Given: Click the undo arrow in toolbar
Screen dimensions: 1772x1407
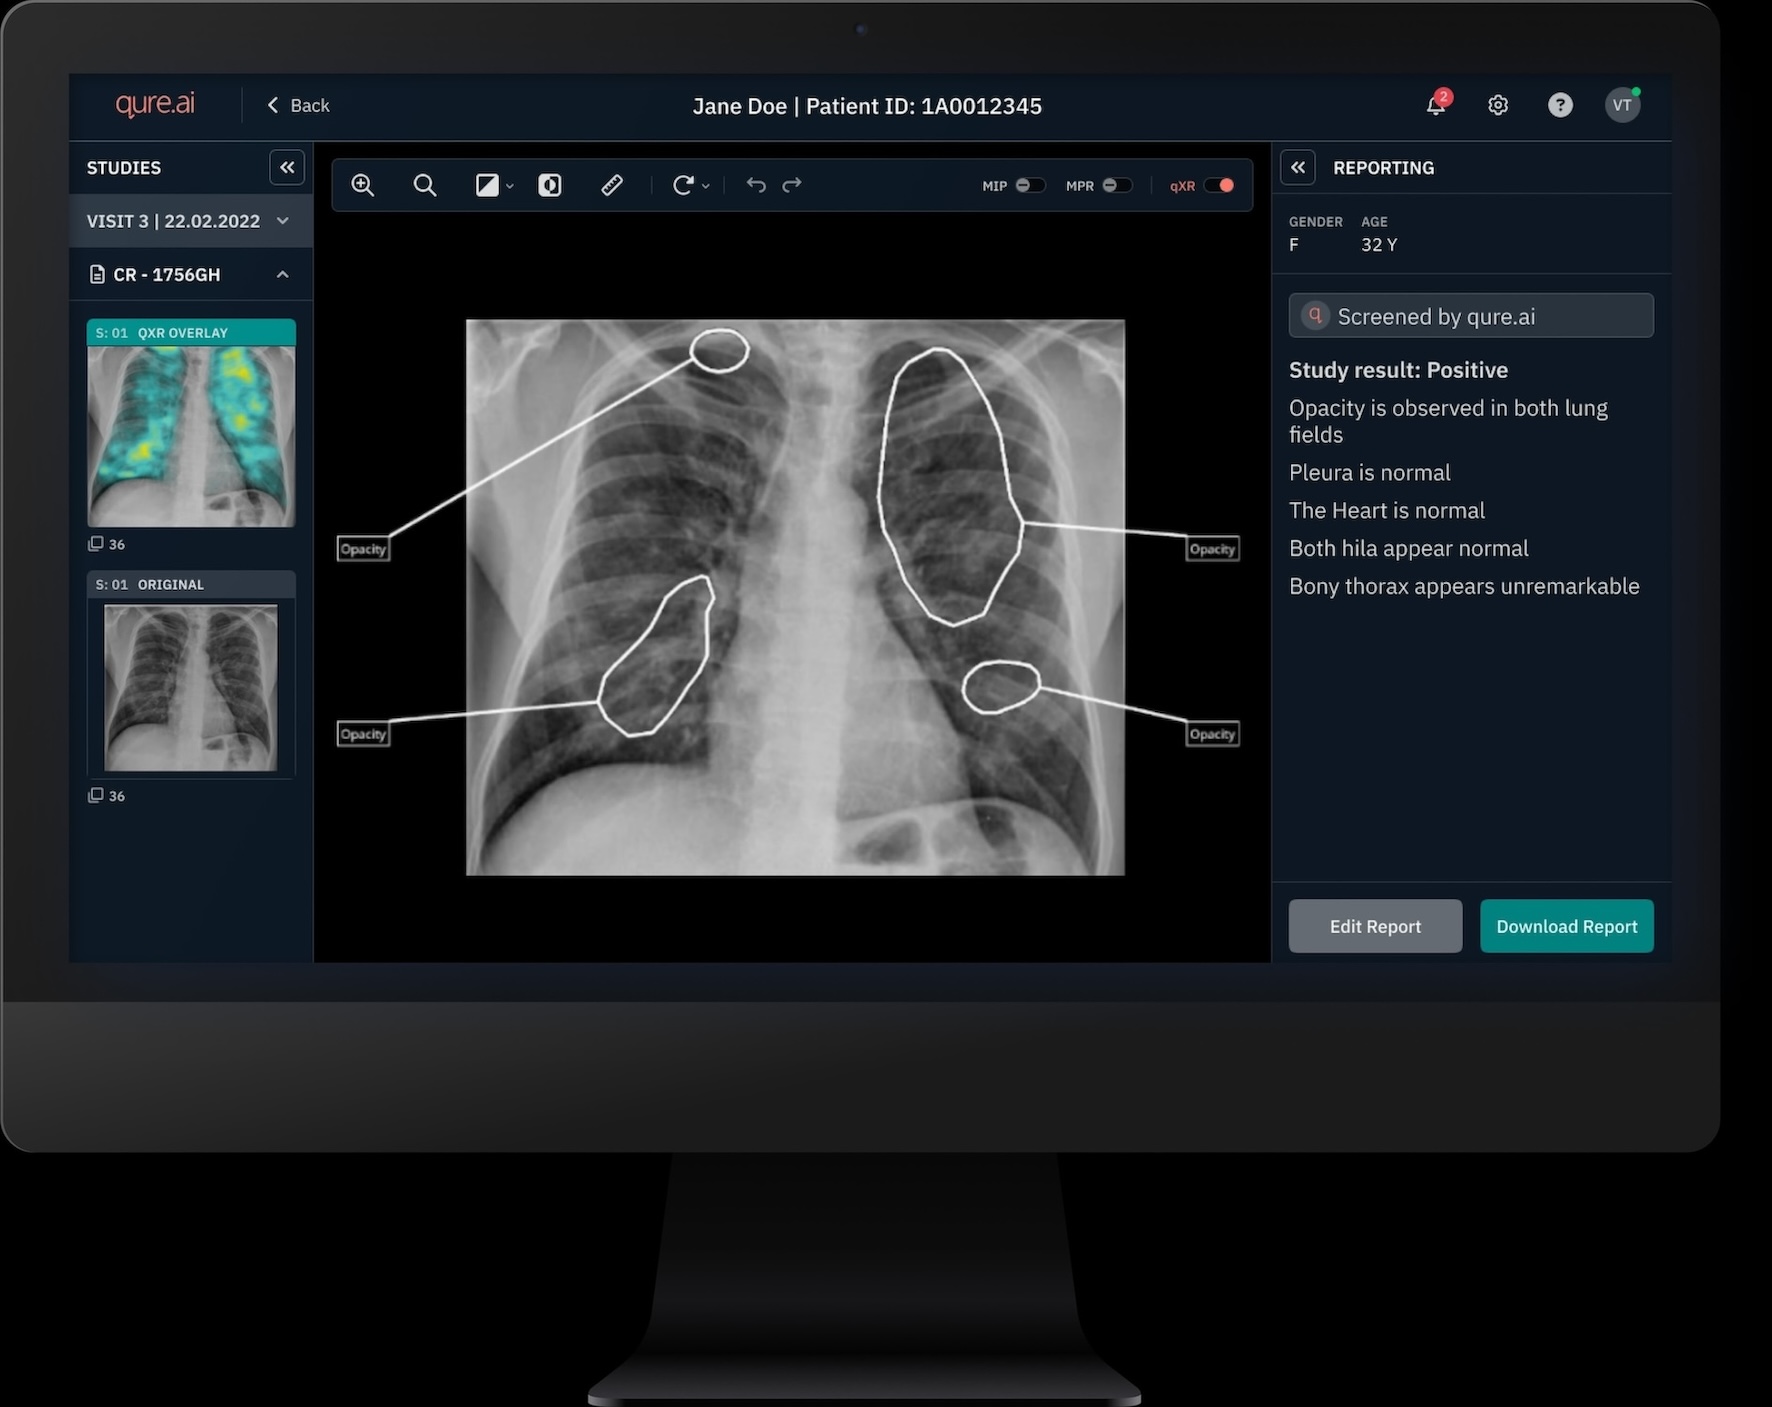Looking at the screenshot, I should (x=755, y=185).
